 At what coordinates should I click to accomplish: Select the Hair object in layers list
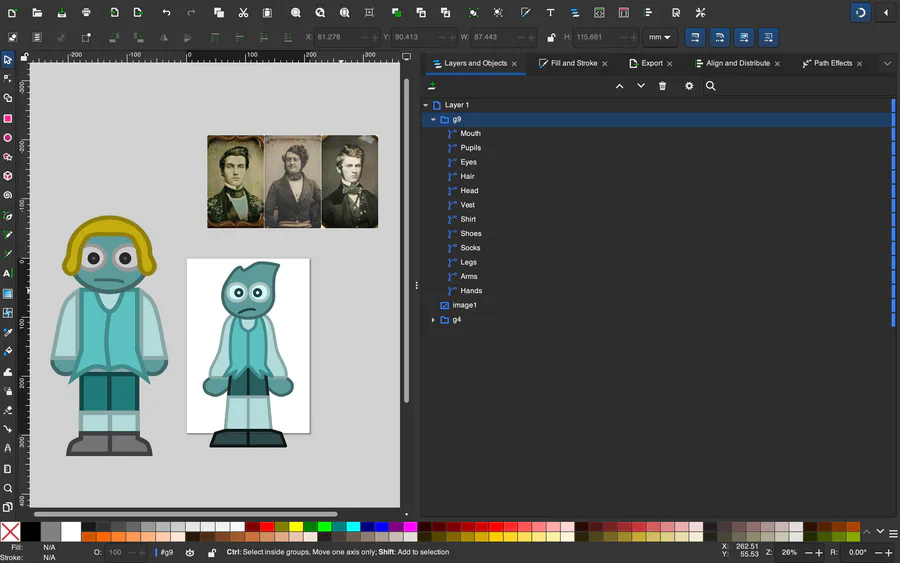tap(467, 176)
